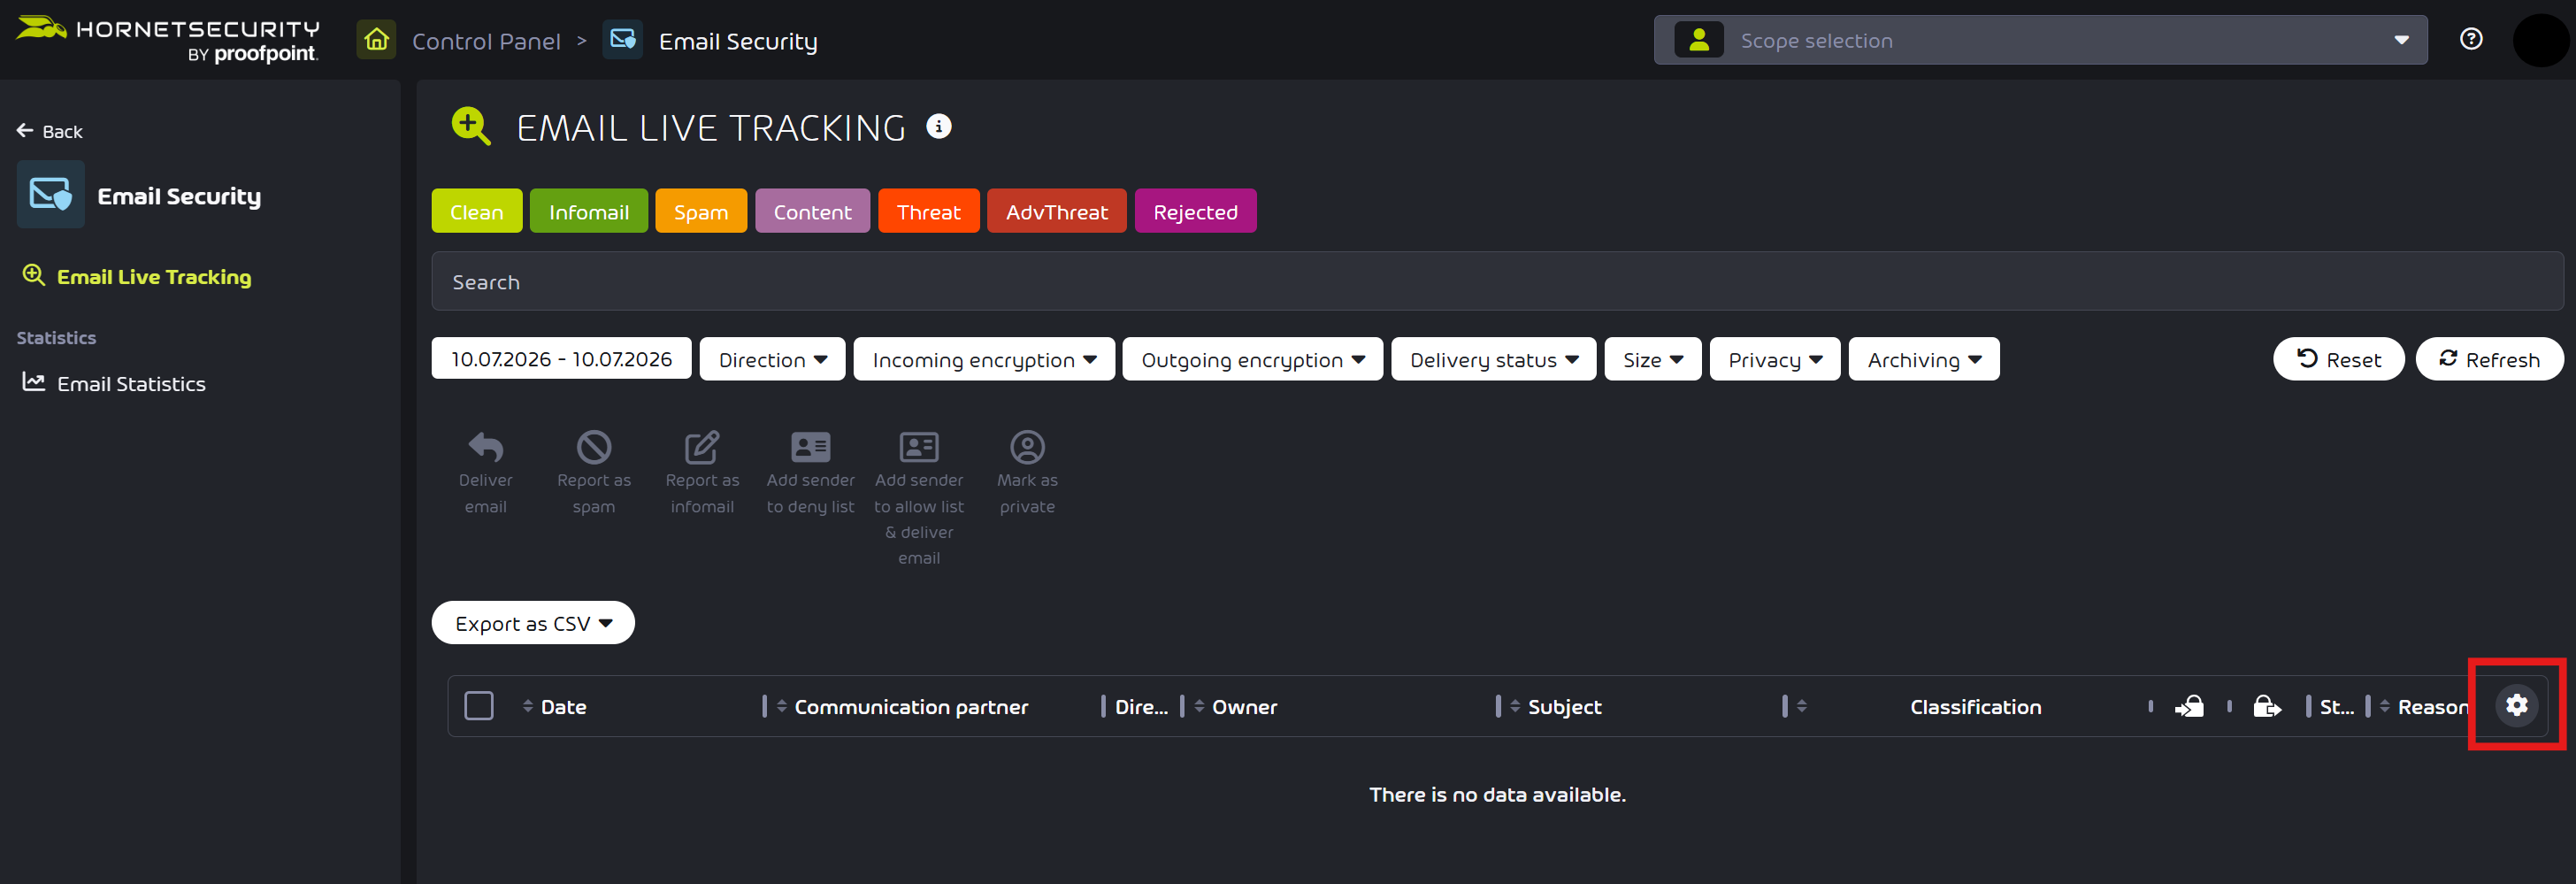
Task: Click Add sender to allow list icon
Action: coord(919,447)
